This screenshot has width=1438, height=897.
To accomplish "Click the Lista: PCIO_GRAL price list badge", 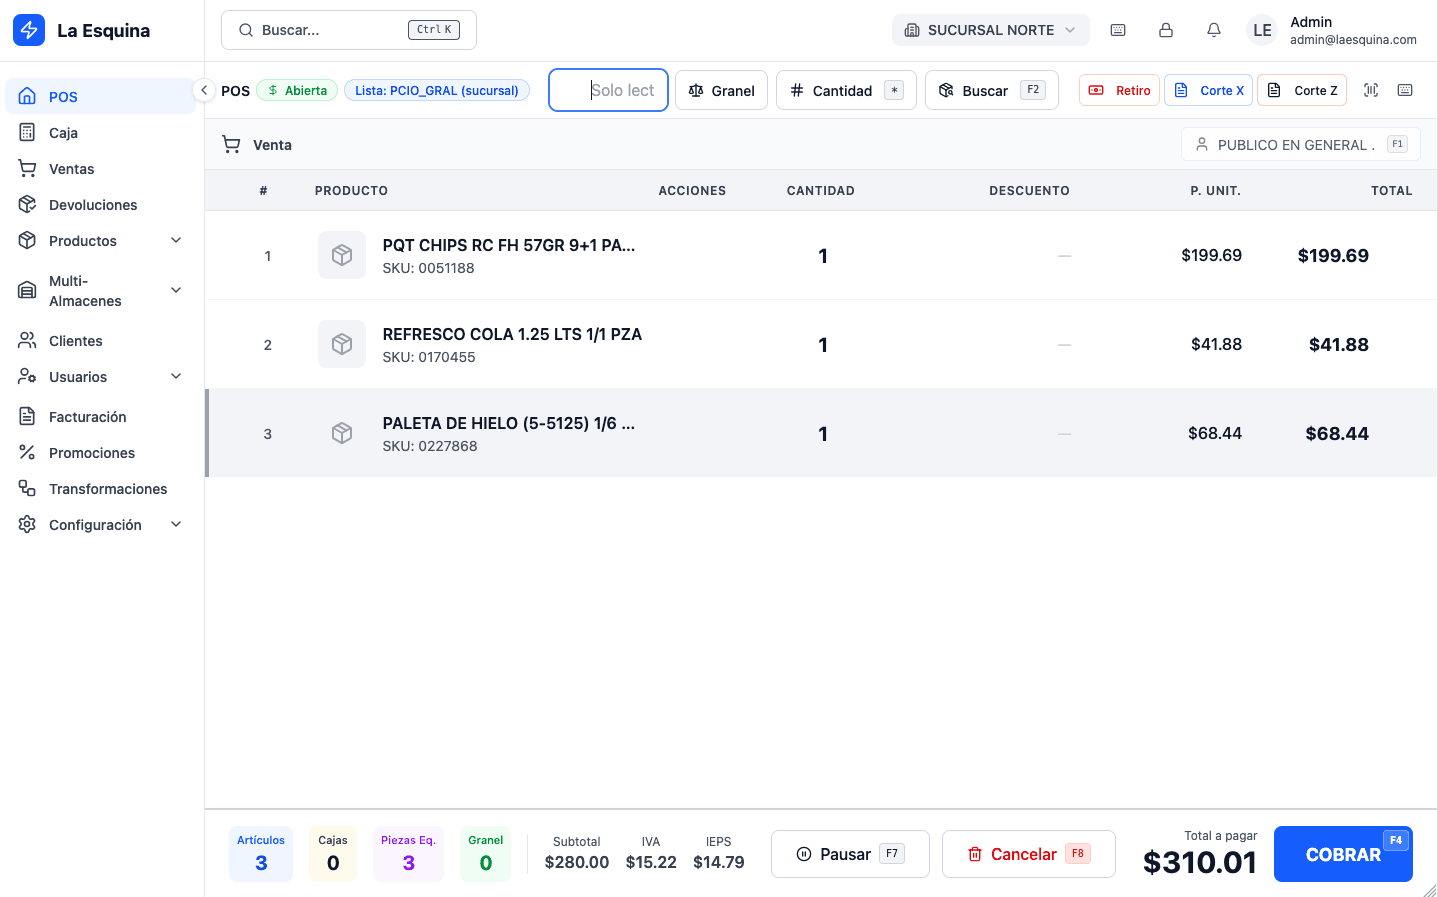I will [x=437, y=90].
